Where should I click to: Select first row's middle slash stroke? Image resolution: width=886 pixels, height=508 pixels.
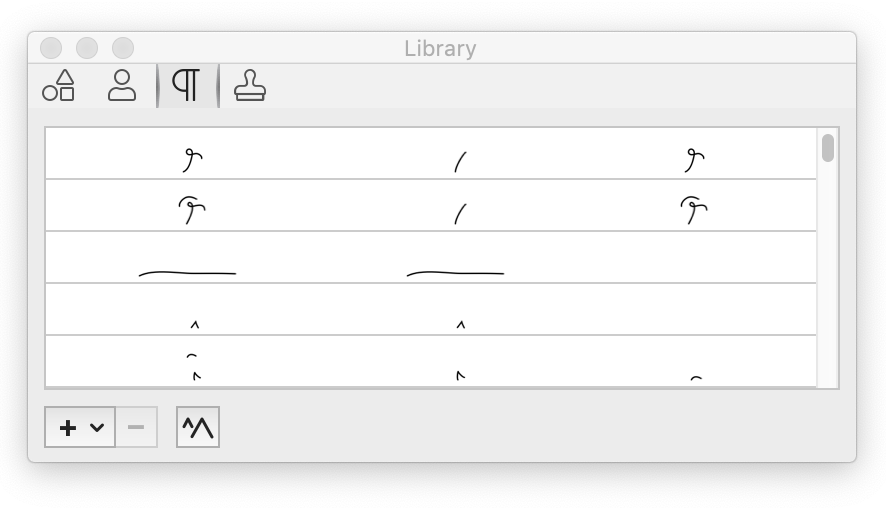click(x=460, y=161)
